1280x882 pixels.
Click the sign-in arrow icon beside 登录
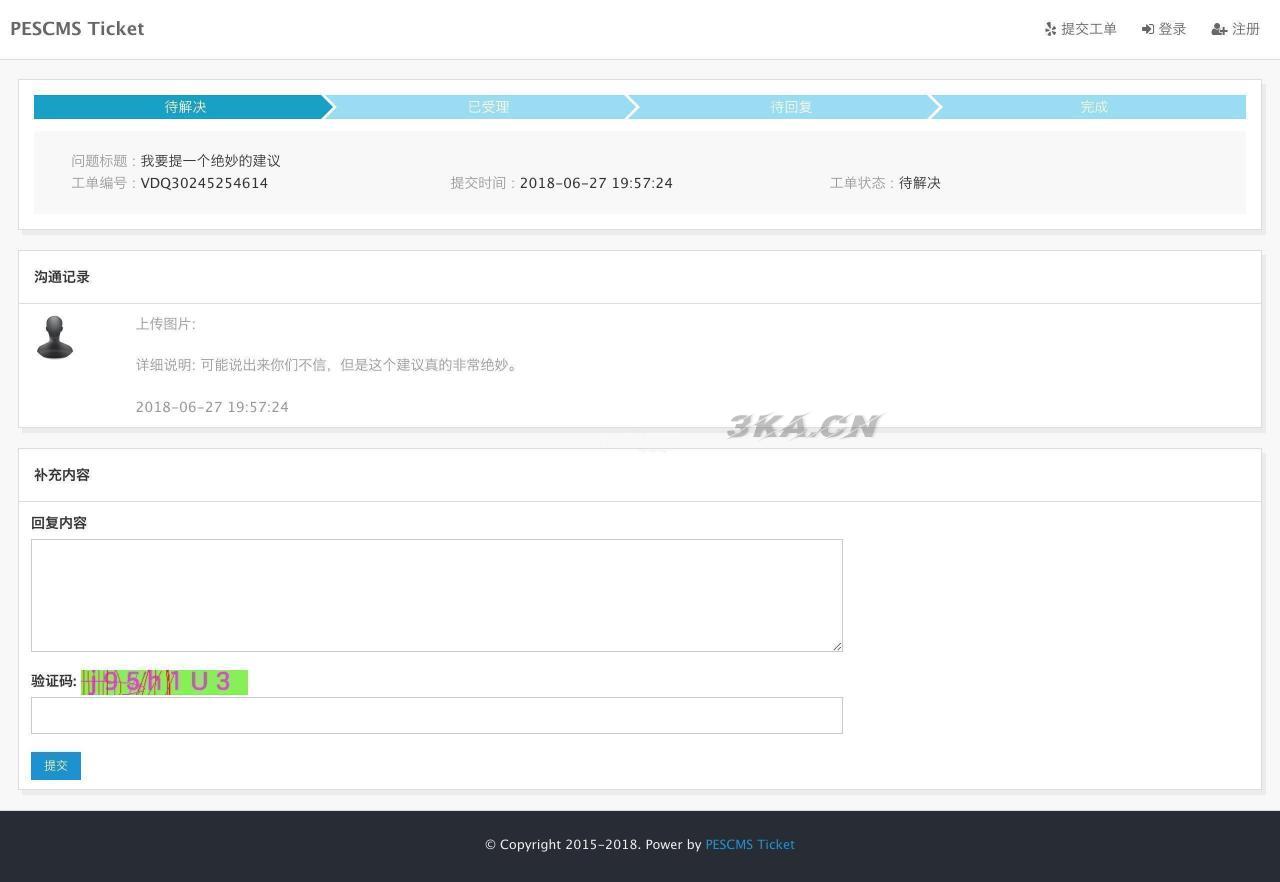(1147, 29)
